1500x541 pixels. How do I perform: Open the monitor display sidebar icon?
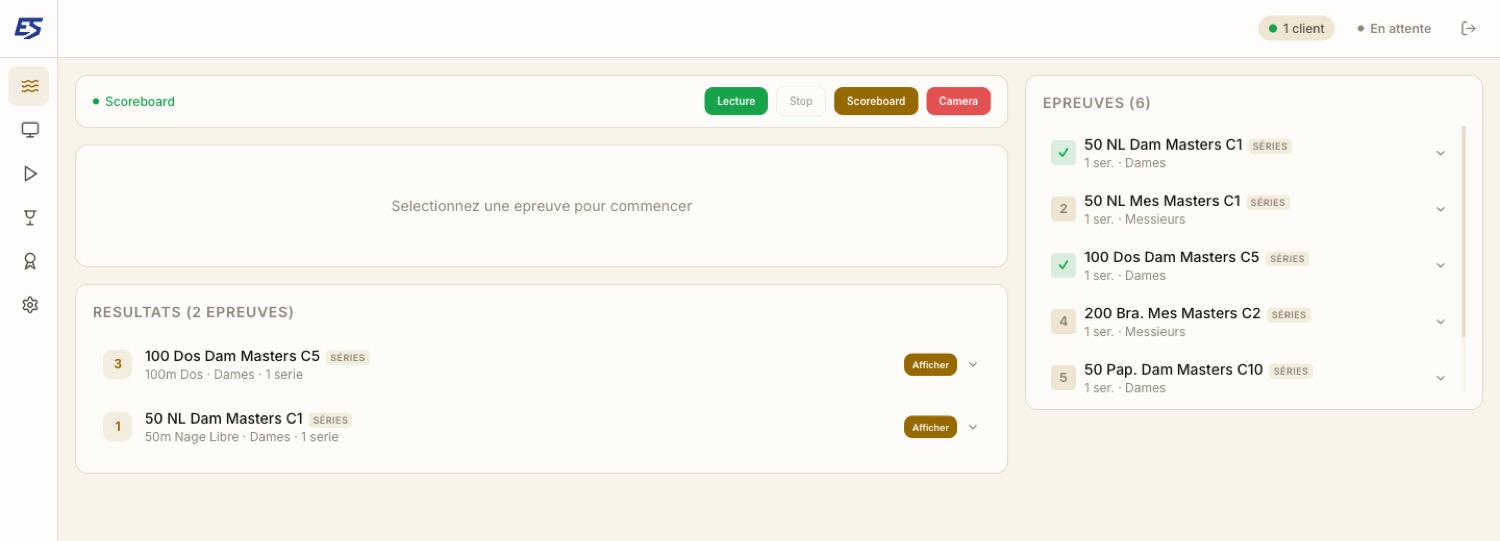(30, 130)
